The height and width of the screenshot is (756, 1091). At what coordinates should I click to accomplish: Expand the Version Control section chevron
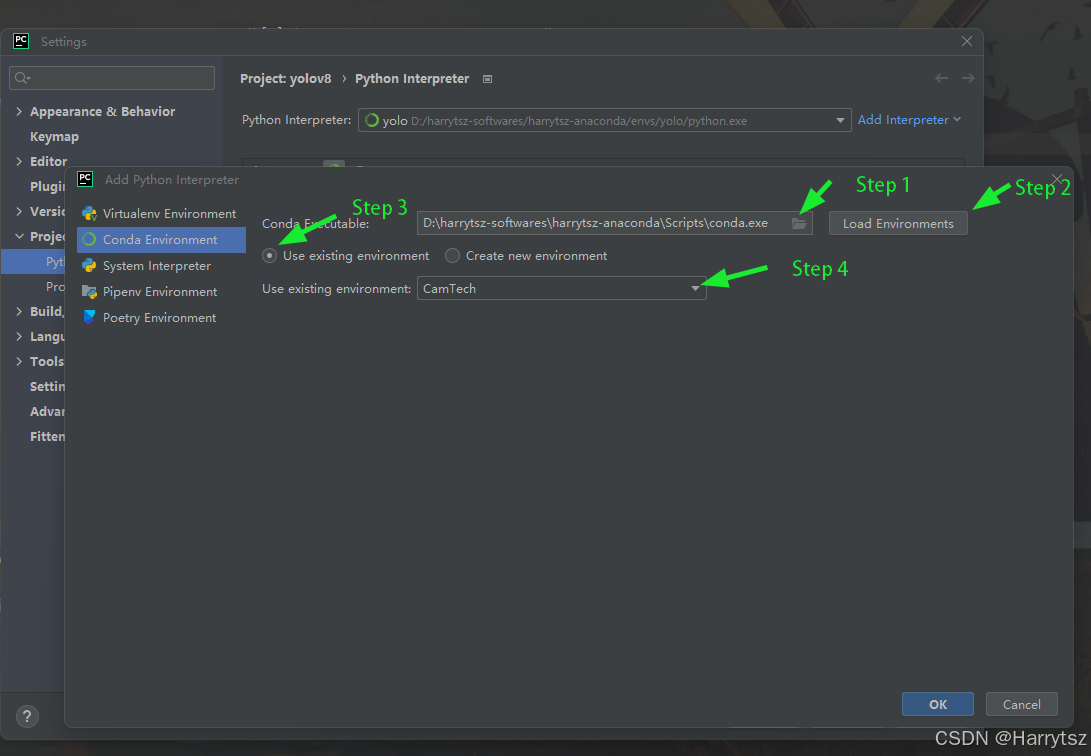[19, 211]
